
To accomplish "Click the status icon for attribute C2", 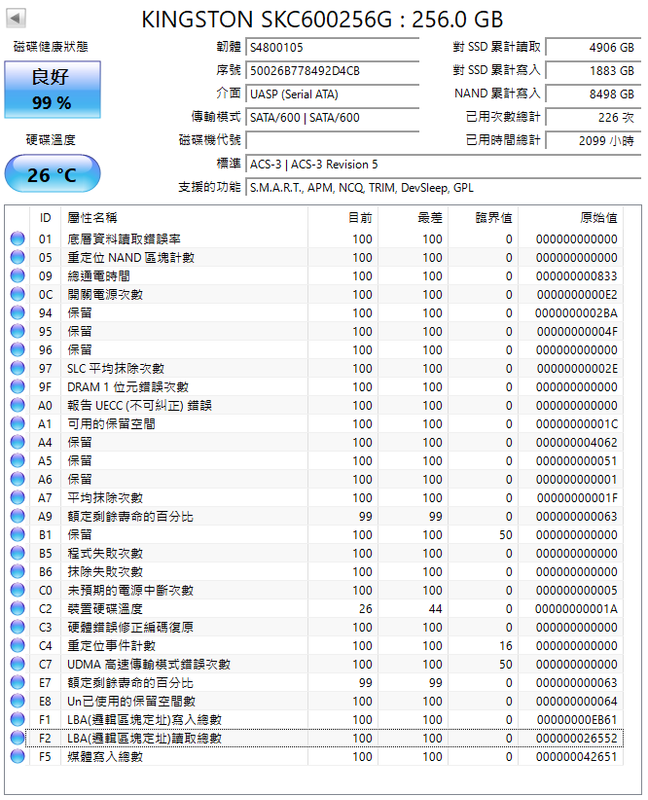I will click(17, 608).
